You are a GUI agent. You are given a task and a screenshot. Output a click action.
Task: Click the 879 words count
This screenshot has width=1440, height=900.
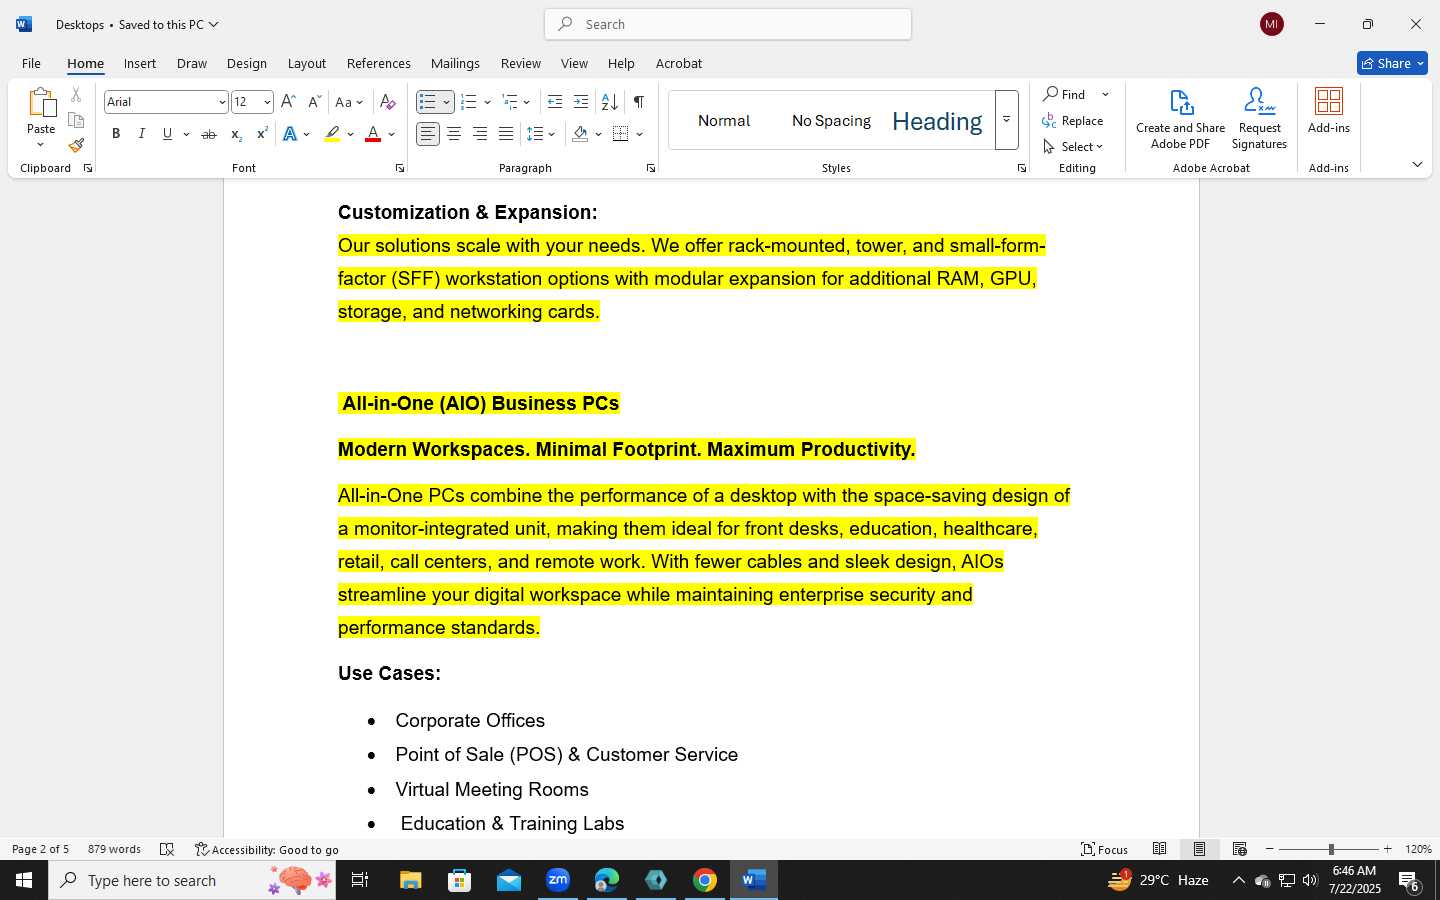pos(114,849)
